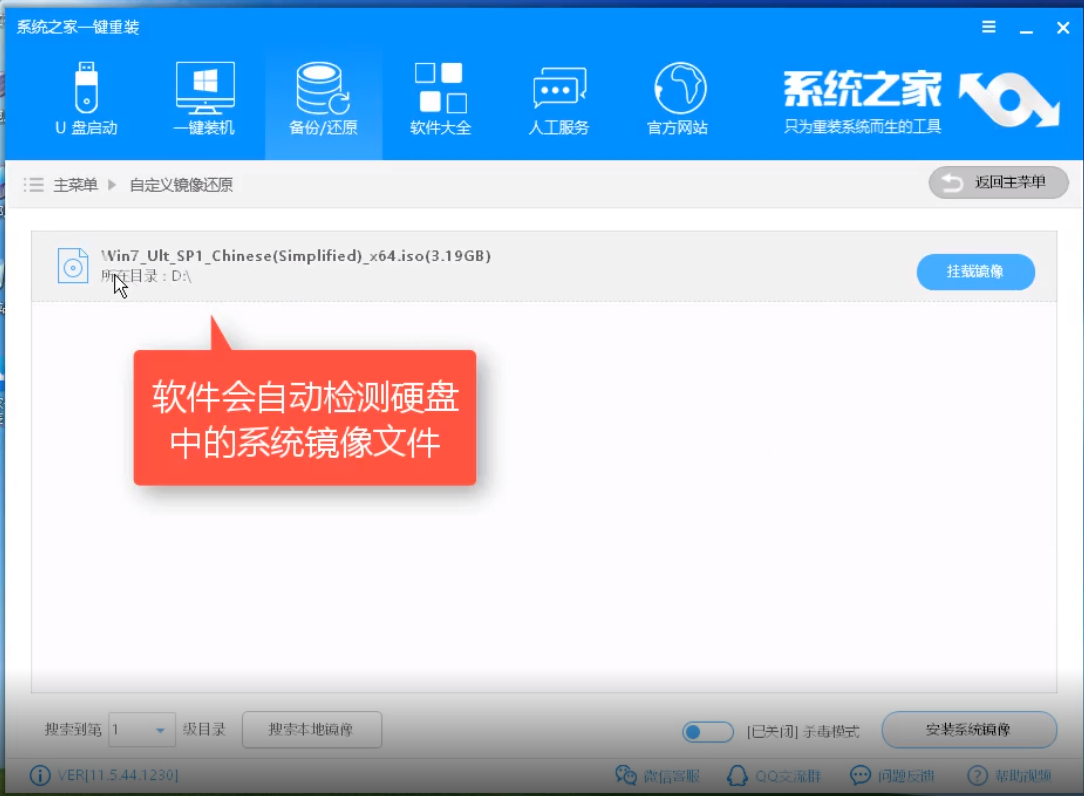Toggle the 杀毒模式 antivirus mode switch
The height and width of the screenshot is (796, 1084).
pyautogui.click(x=708, y=731)
